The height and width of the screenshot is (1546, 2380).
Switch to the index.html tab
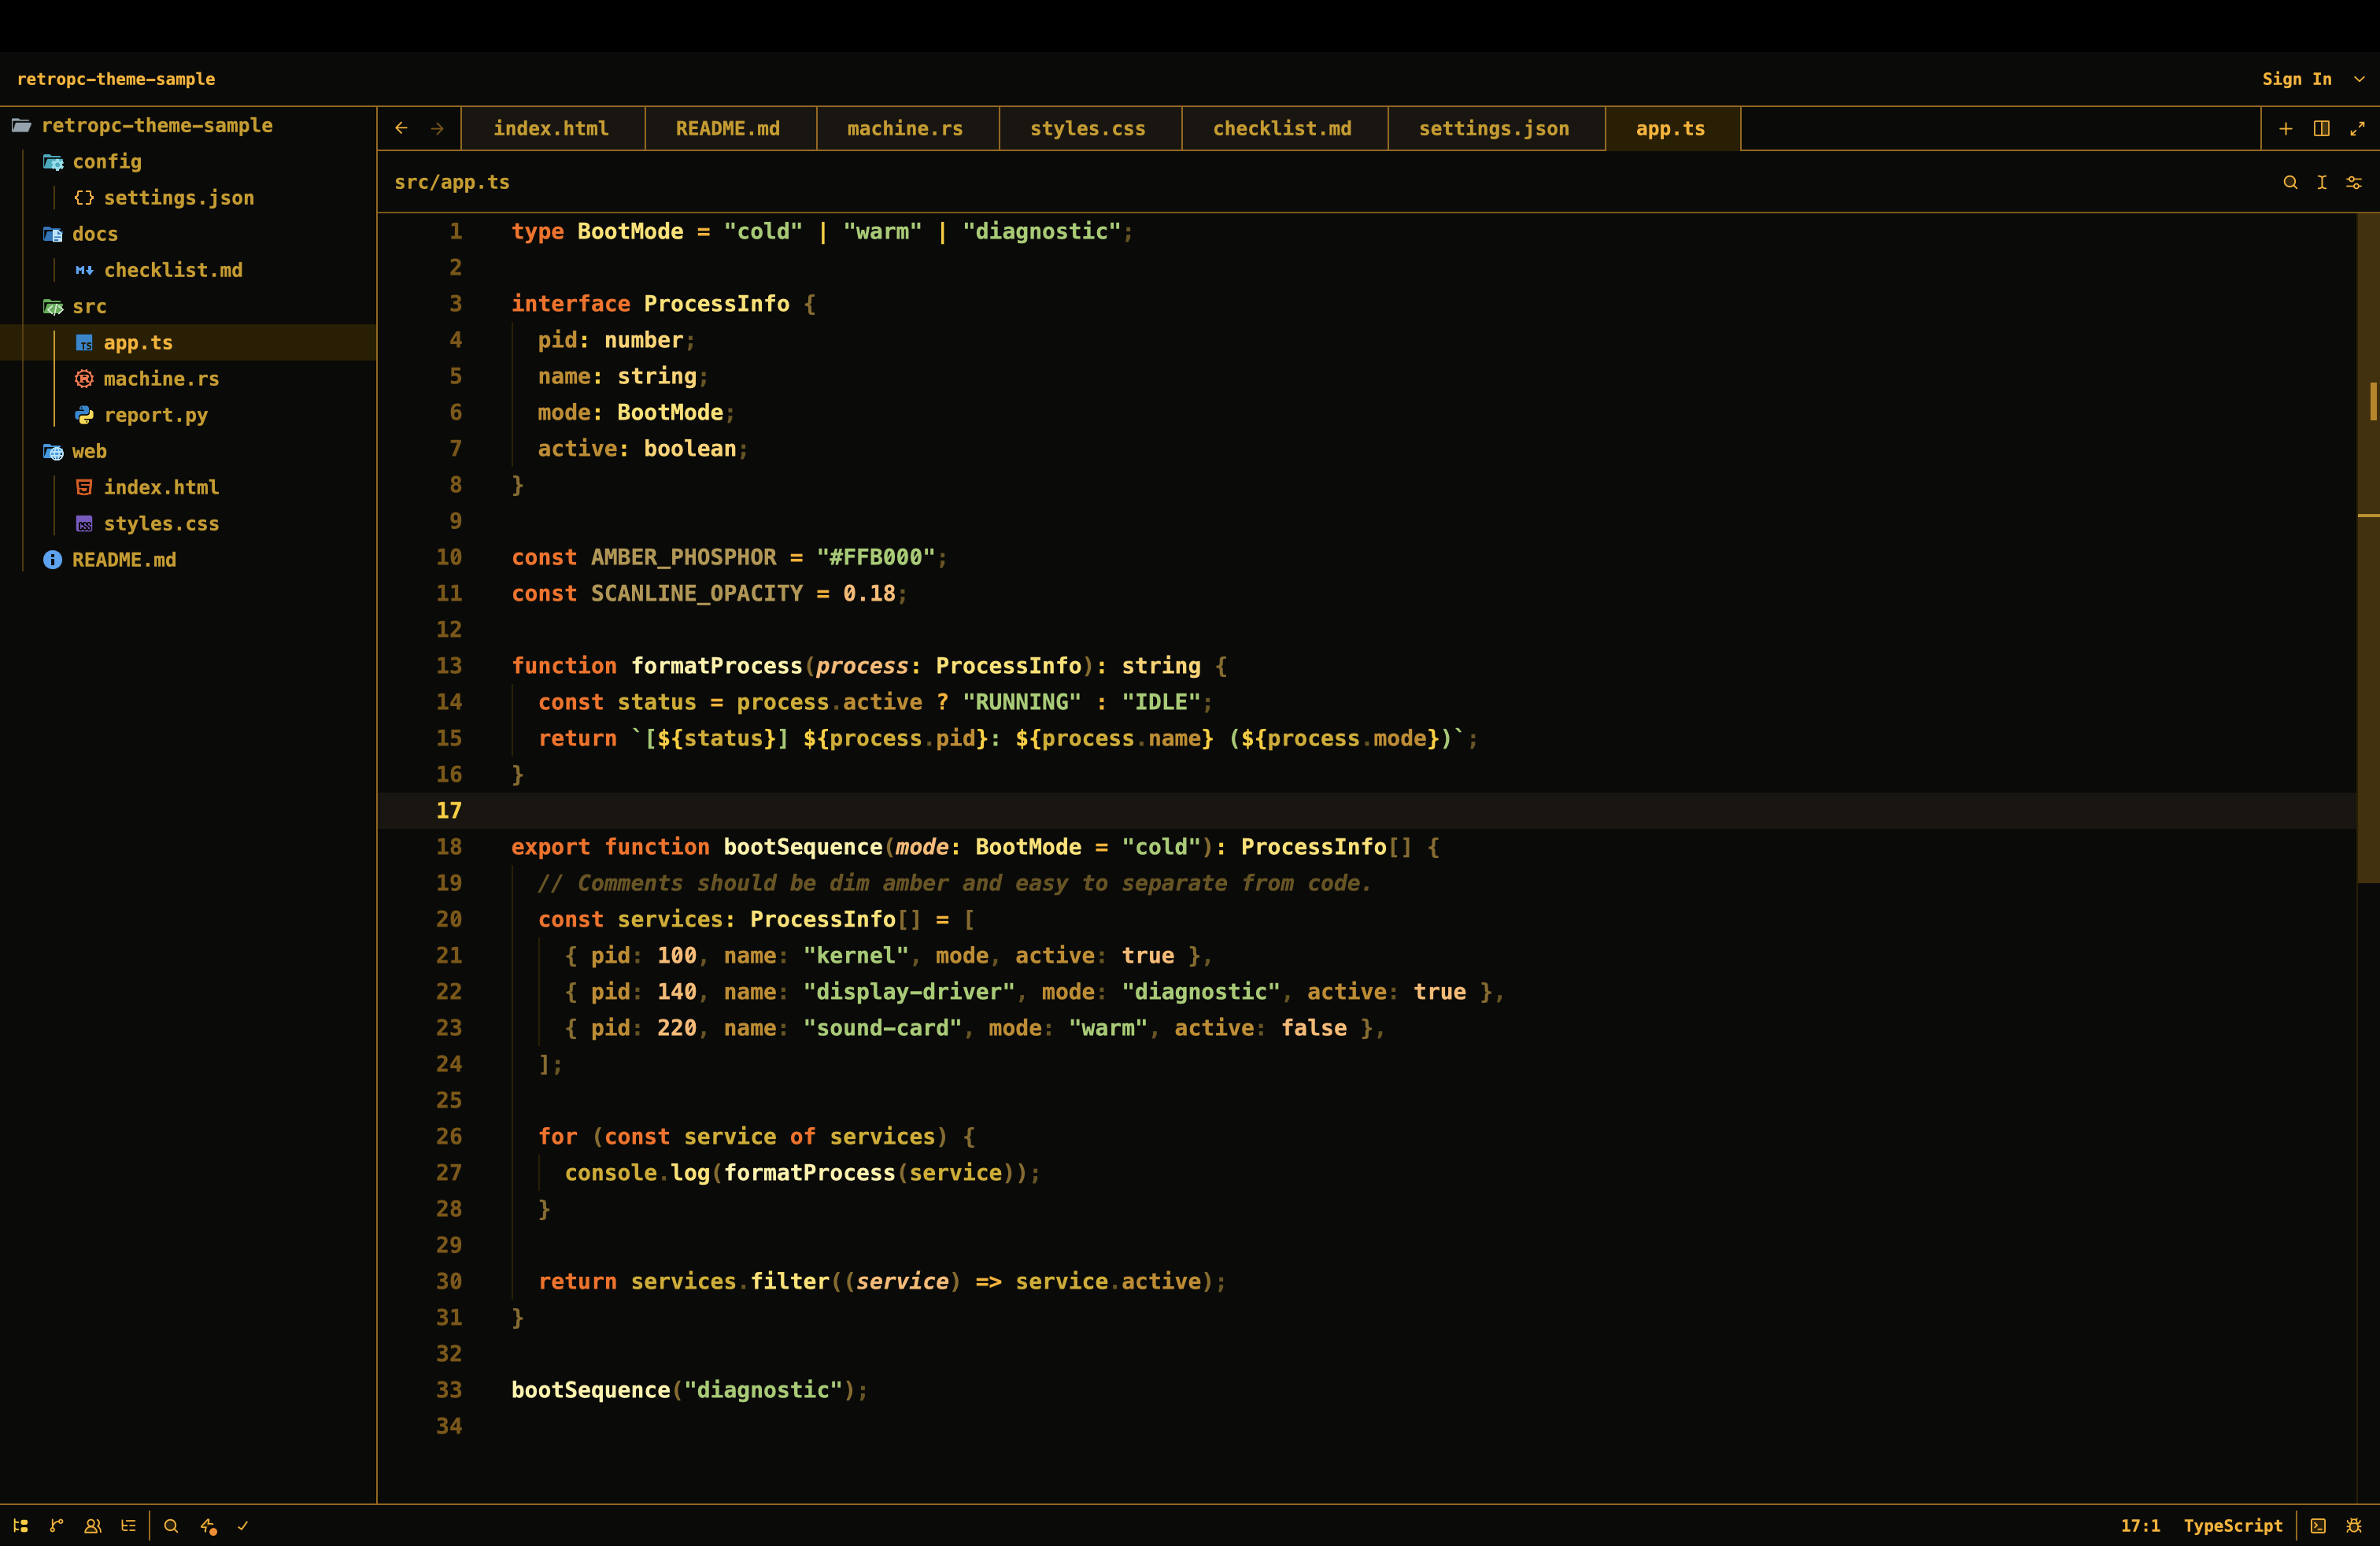(552, 129)
